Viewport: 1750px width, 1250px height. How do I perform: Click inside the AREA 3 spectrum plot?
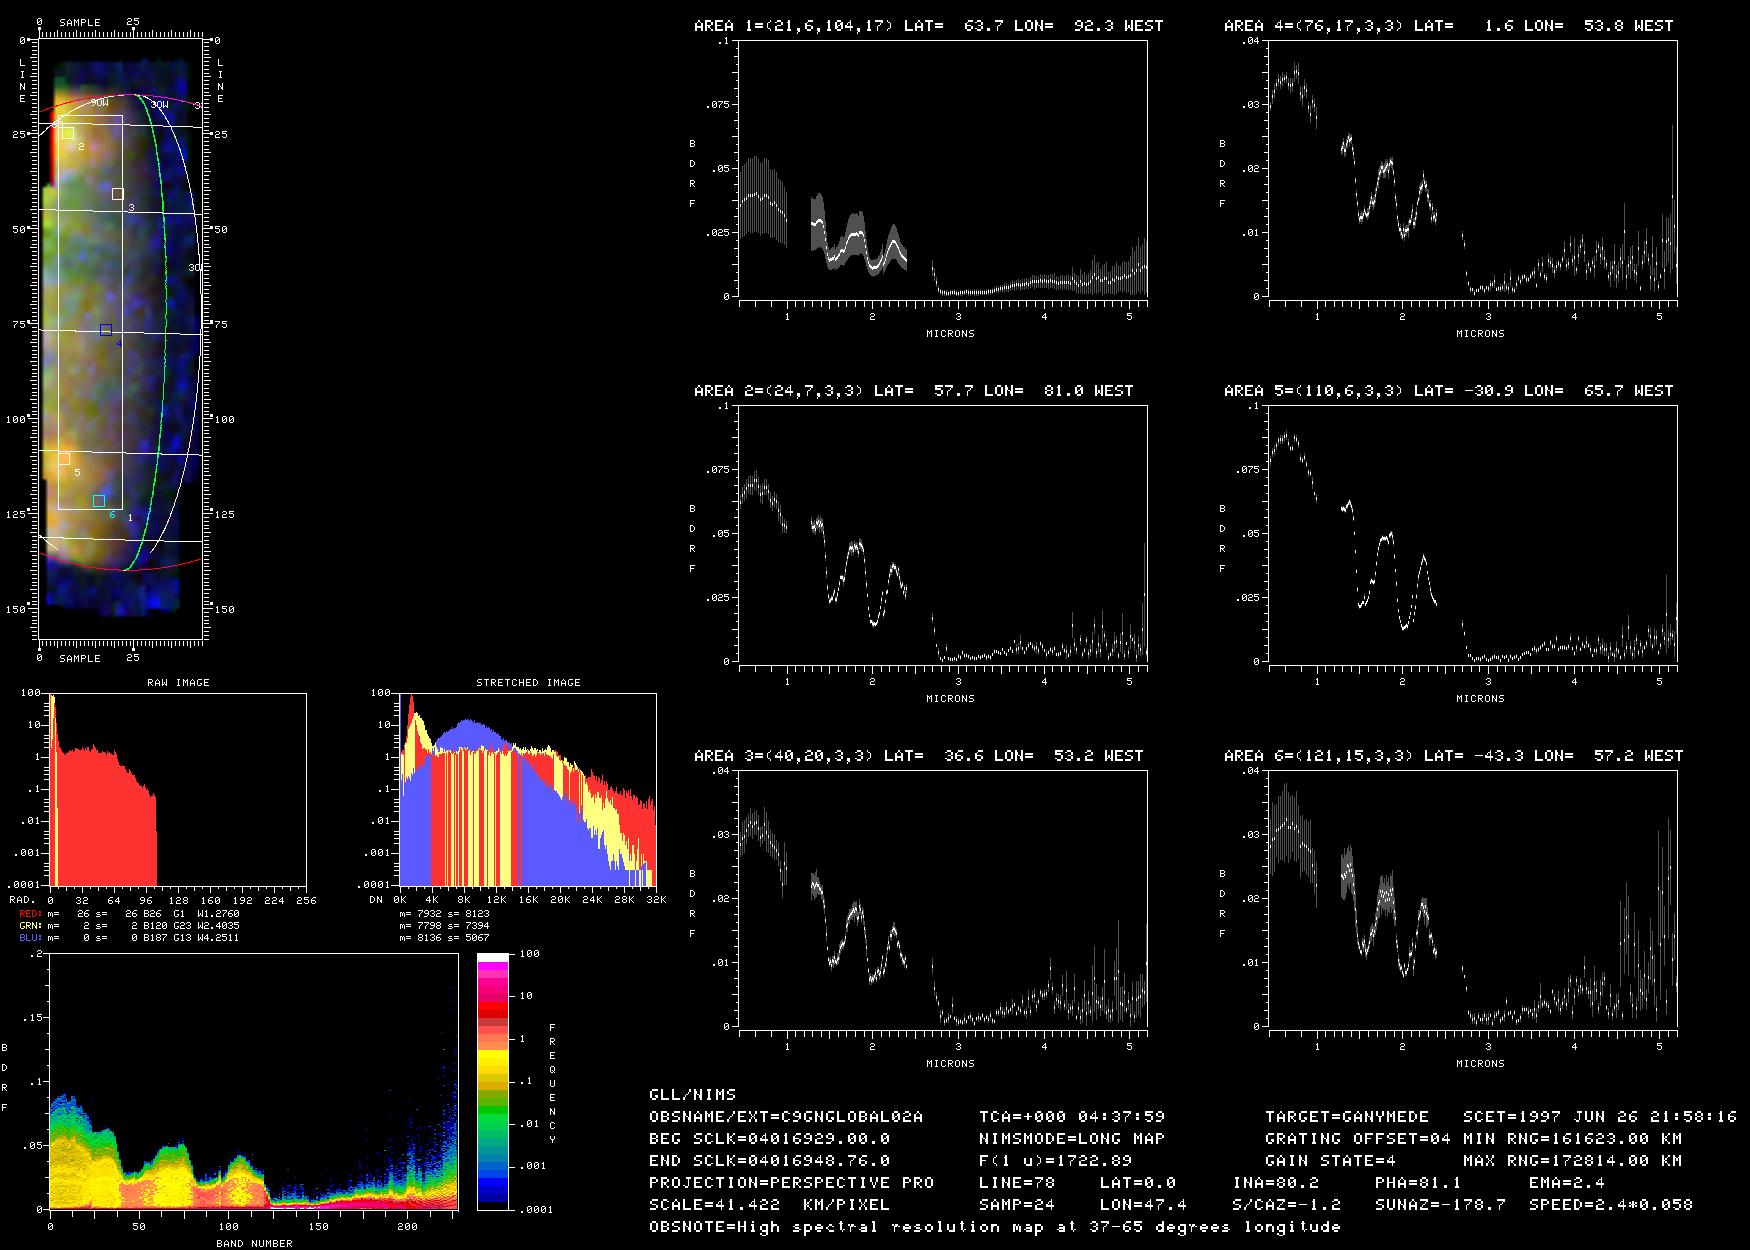[x=943, y=899]
